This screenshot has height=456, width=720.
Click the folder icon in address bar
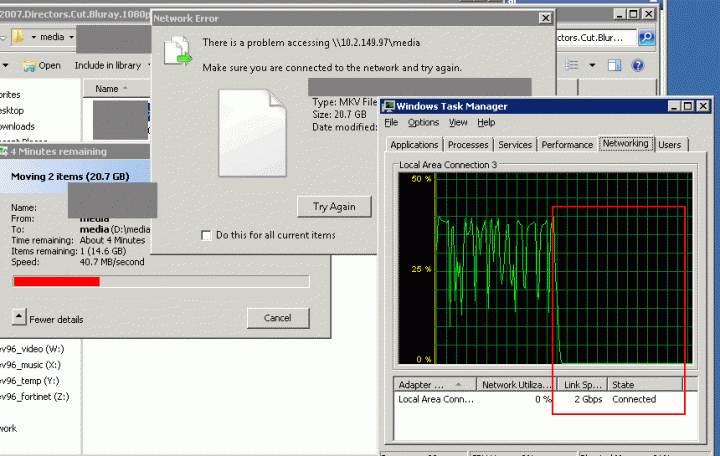pos(19,37)
